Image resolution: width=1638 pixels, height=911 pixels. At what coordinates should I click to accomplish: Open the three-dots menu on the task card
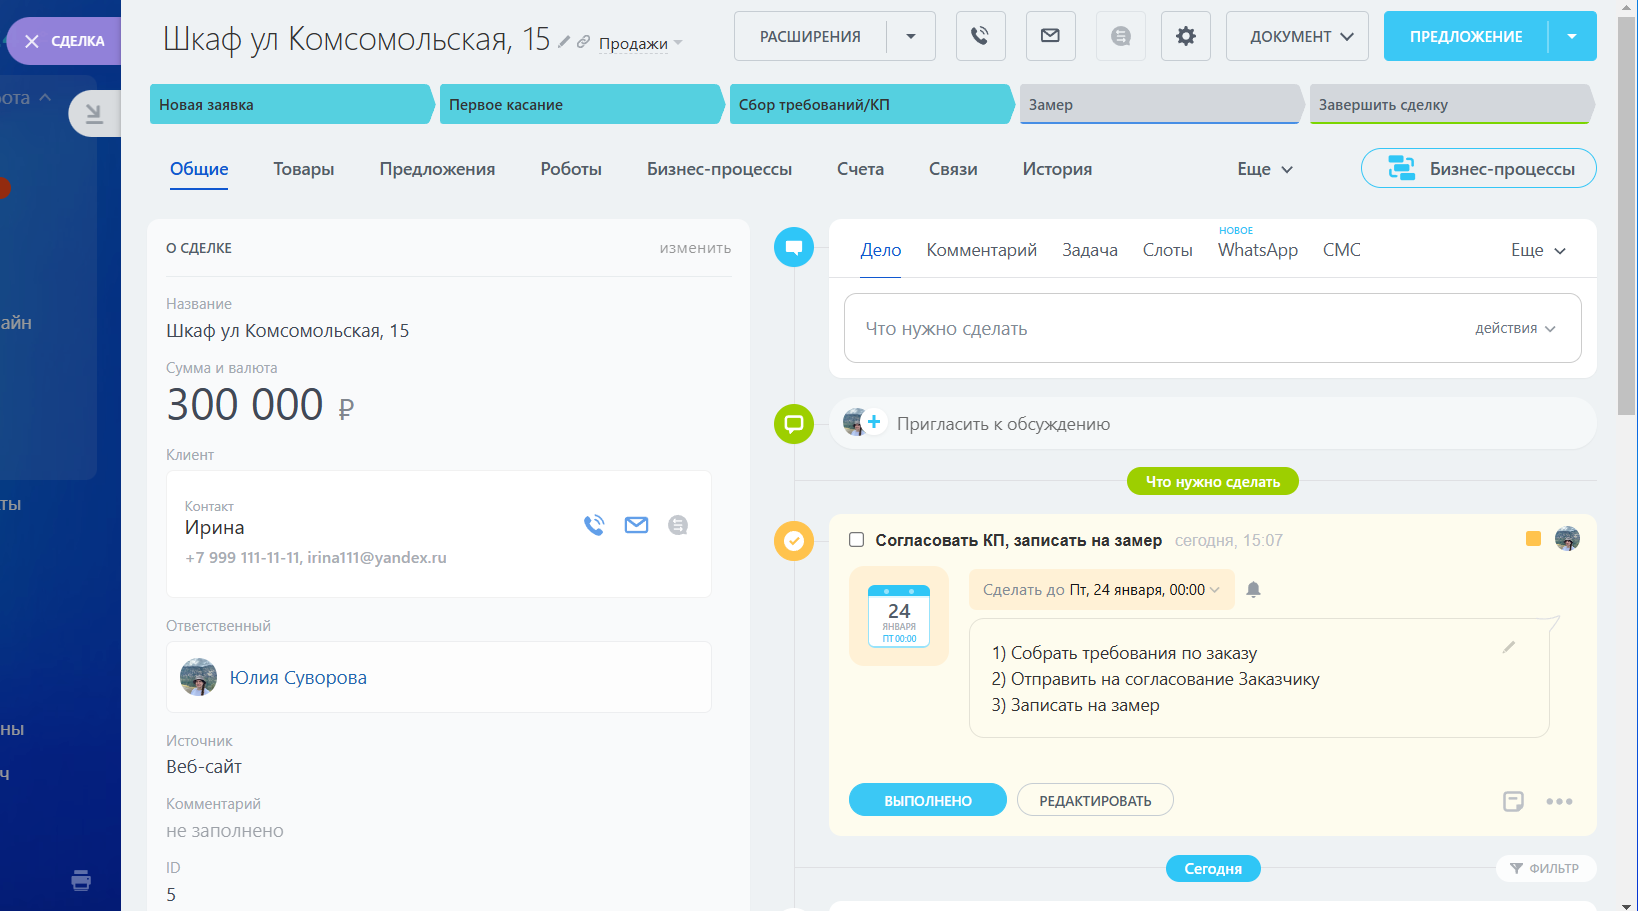[x=1559, y=801]
